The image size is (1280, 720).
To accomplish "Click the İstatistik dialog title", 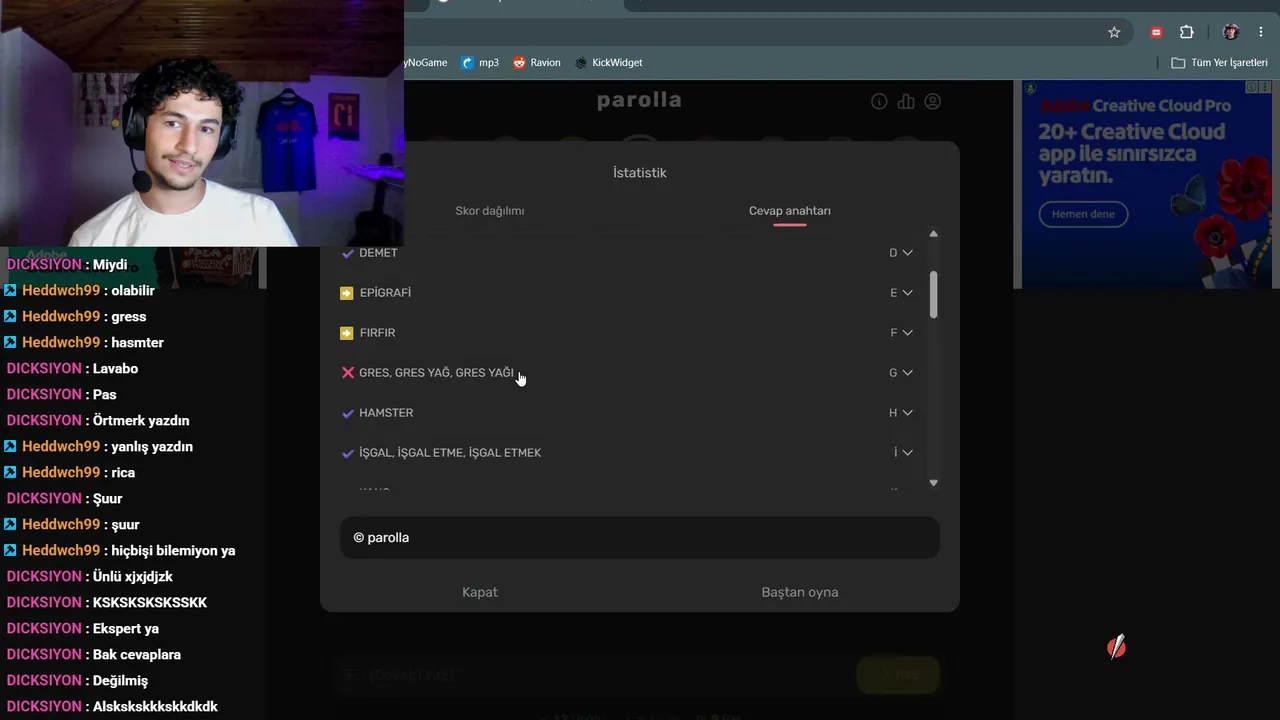I will tap(640, 173).
